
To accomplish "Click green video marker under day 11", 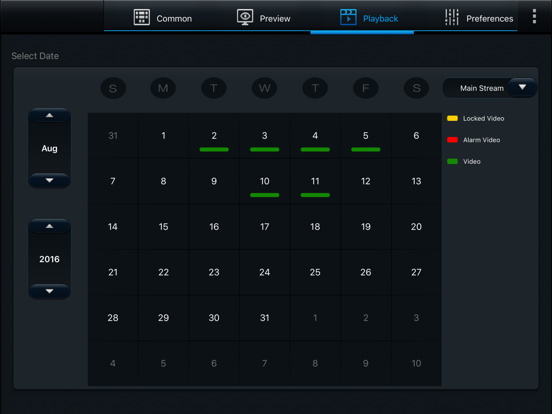I will click(315, 195).
